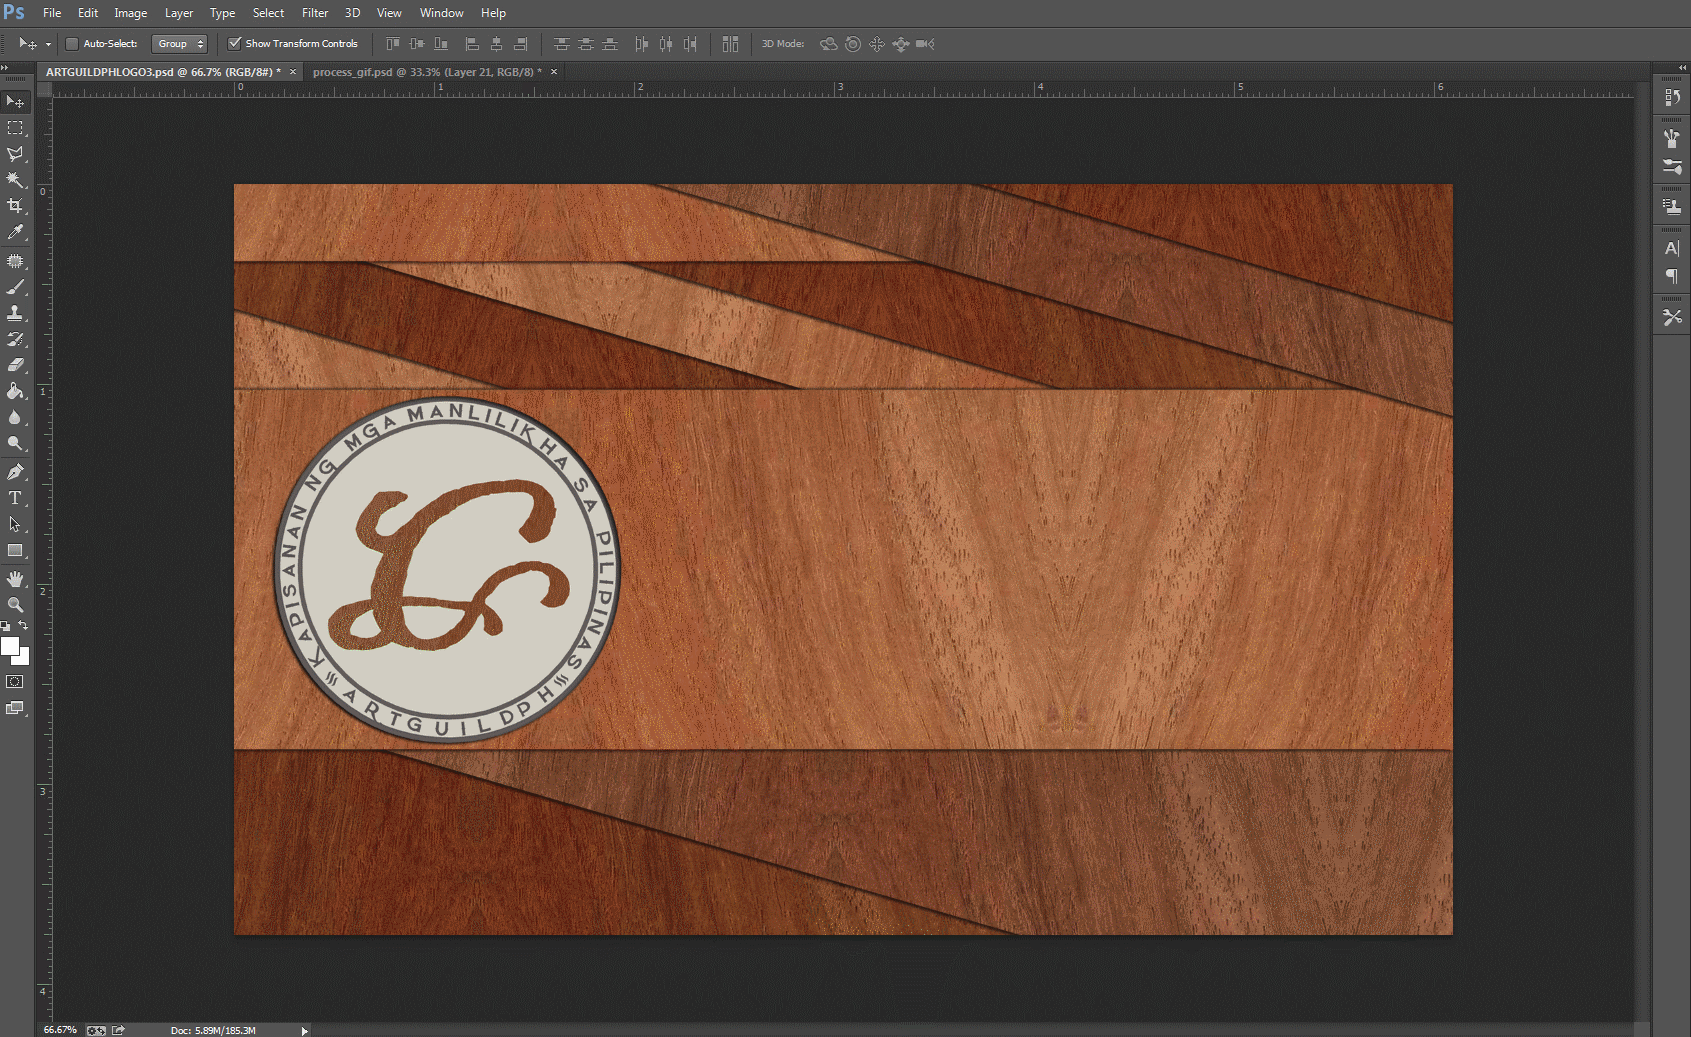Pick the Eyedropper tool

[x=15, y=232]
